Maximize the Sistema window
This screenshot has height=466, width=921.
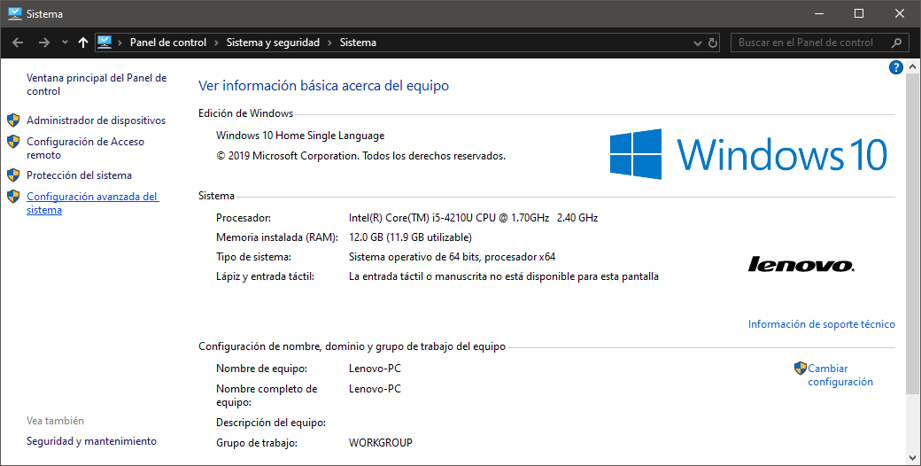point(859,14)
